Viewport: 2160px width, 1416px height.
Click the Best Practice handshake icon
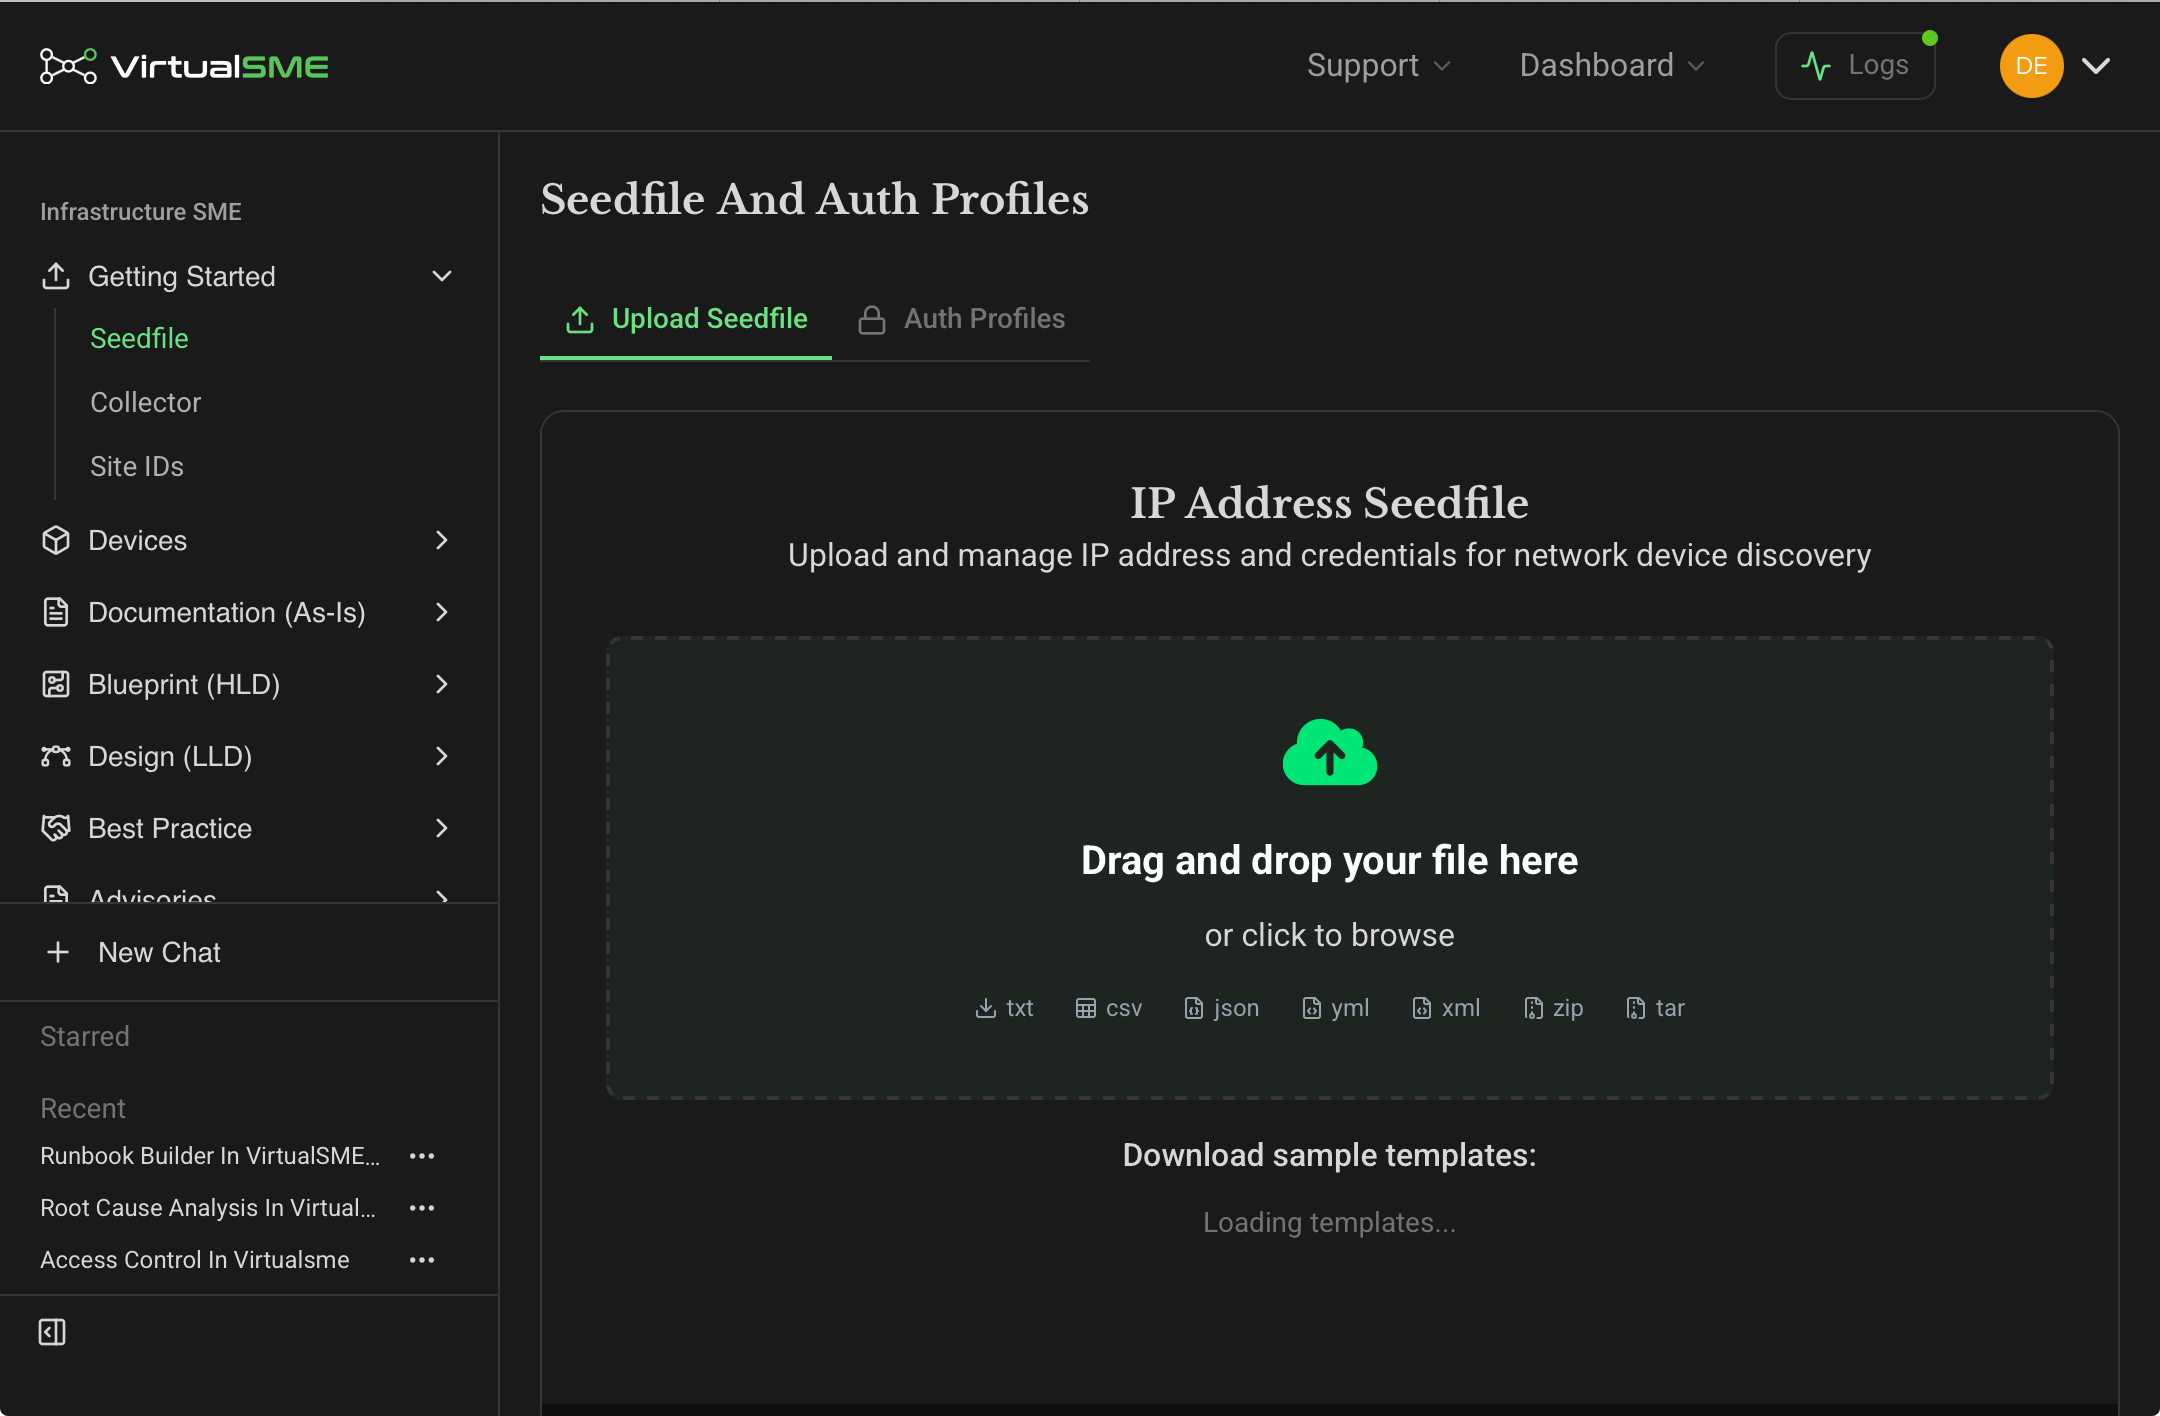click(x=56, y=828)
